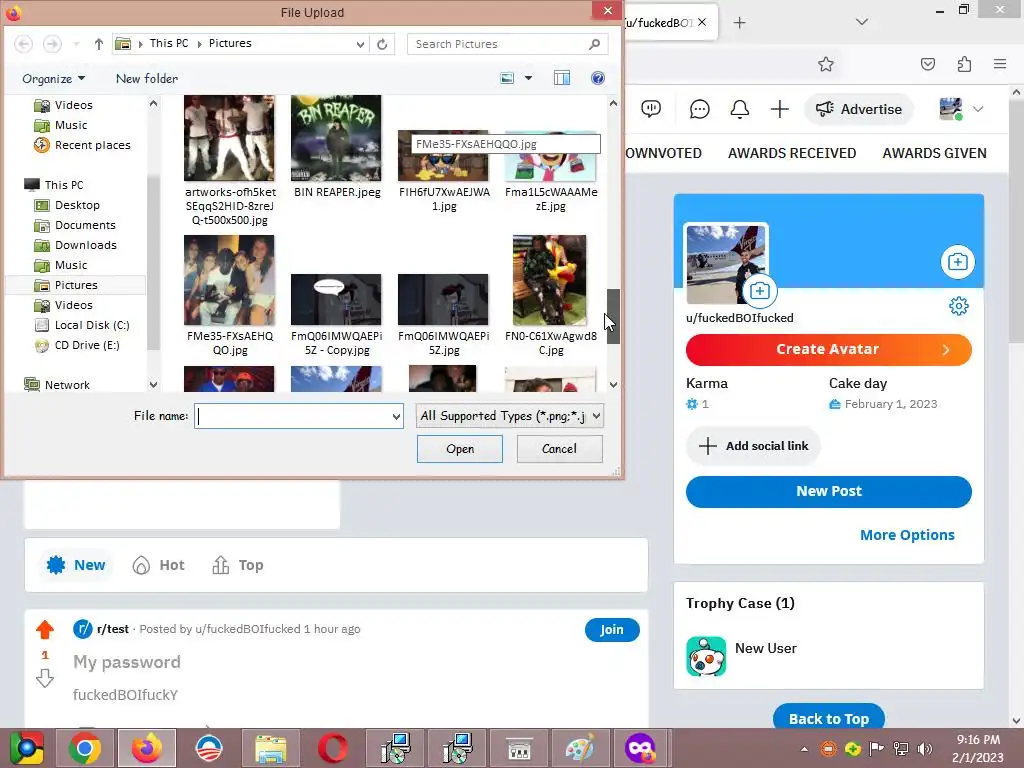
Task: Open All Supported Types filter dropdown
Action: click(x=509, y=416)
